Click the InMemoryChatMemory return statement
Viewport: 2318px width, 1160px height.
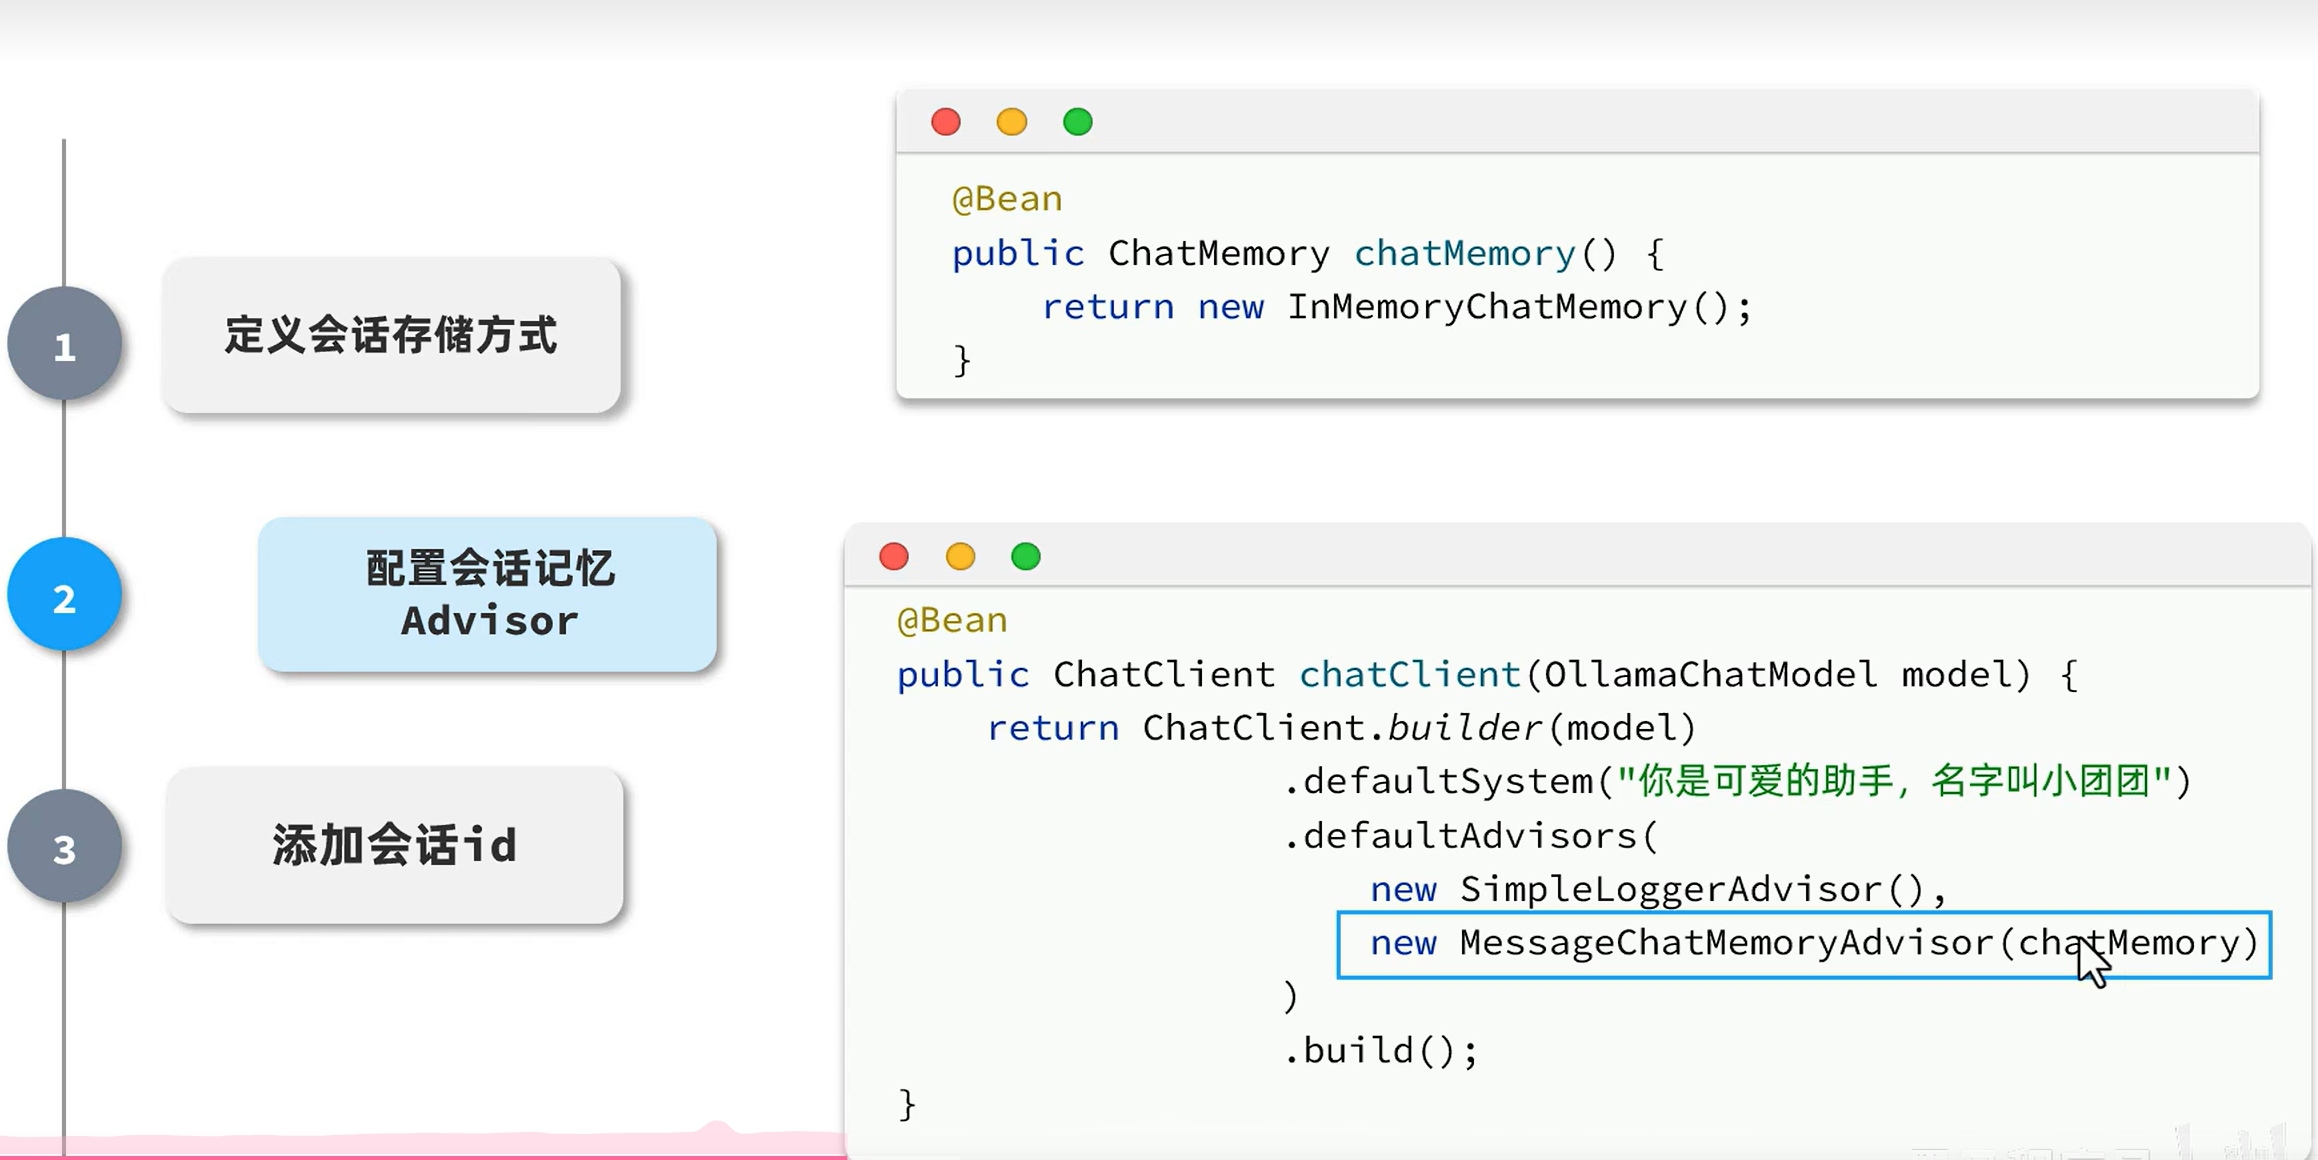click(x=1396, y=307)
